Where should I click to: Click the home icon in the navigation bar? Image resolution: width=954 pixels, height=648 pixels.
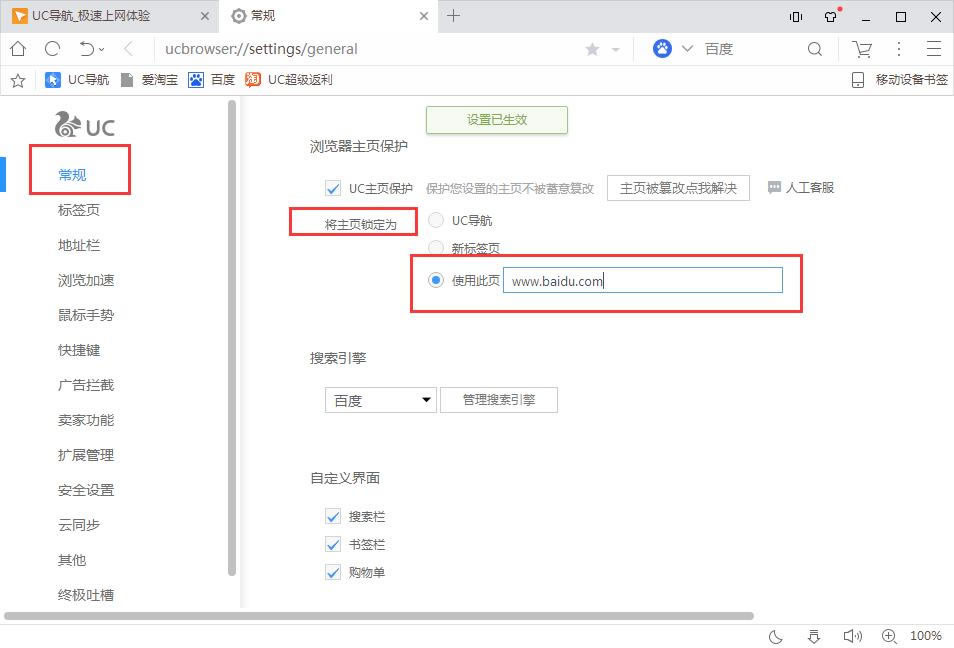18,49
